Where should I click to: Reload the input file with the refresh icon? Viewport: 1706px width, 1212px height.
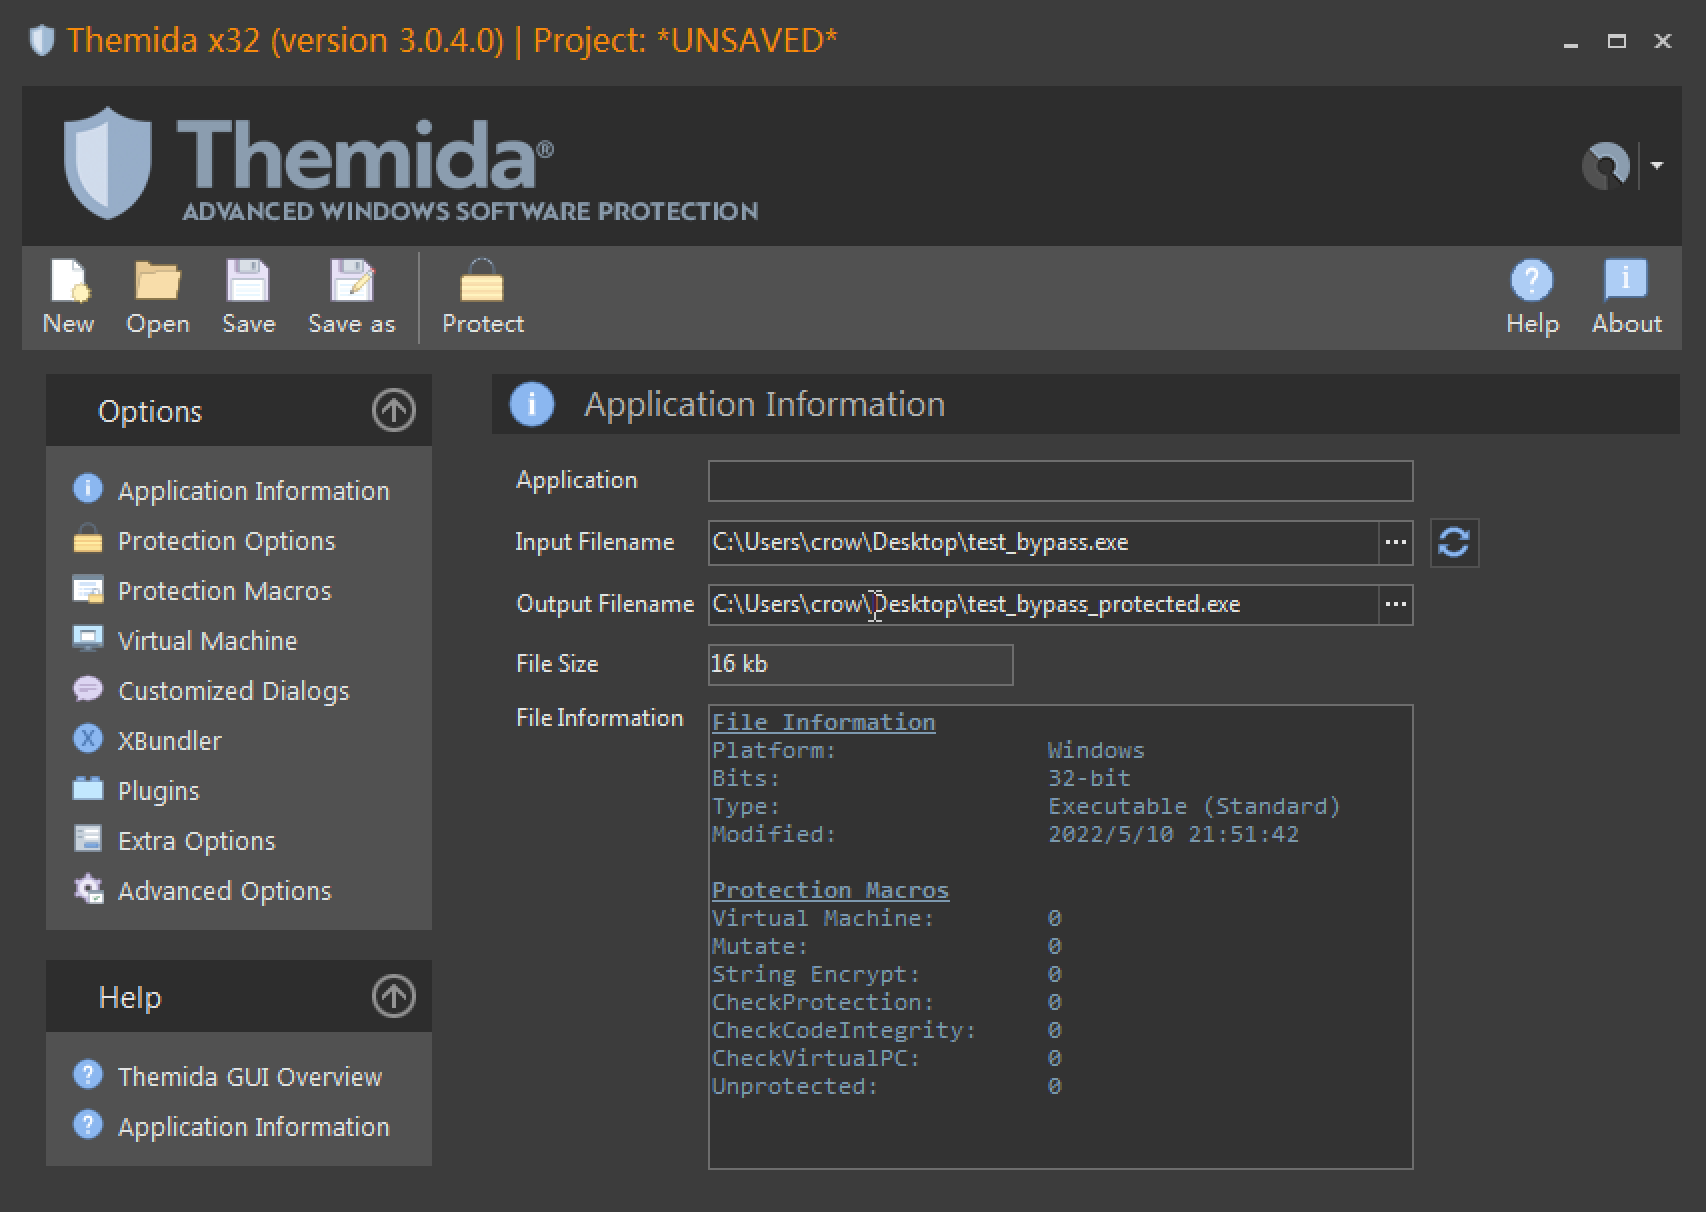[1454, 543]
